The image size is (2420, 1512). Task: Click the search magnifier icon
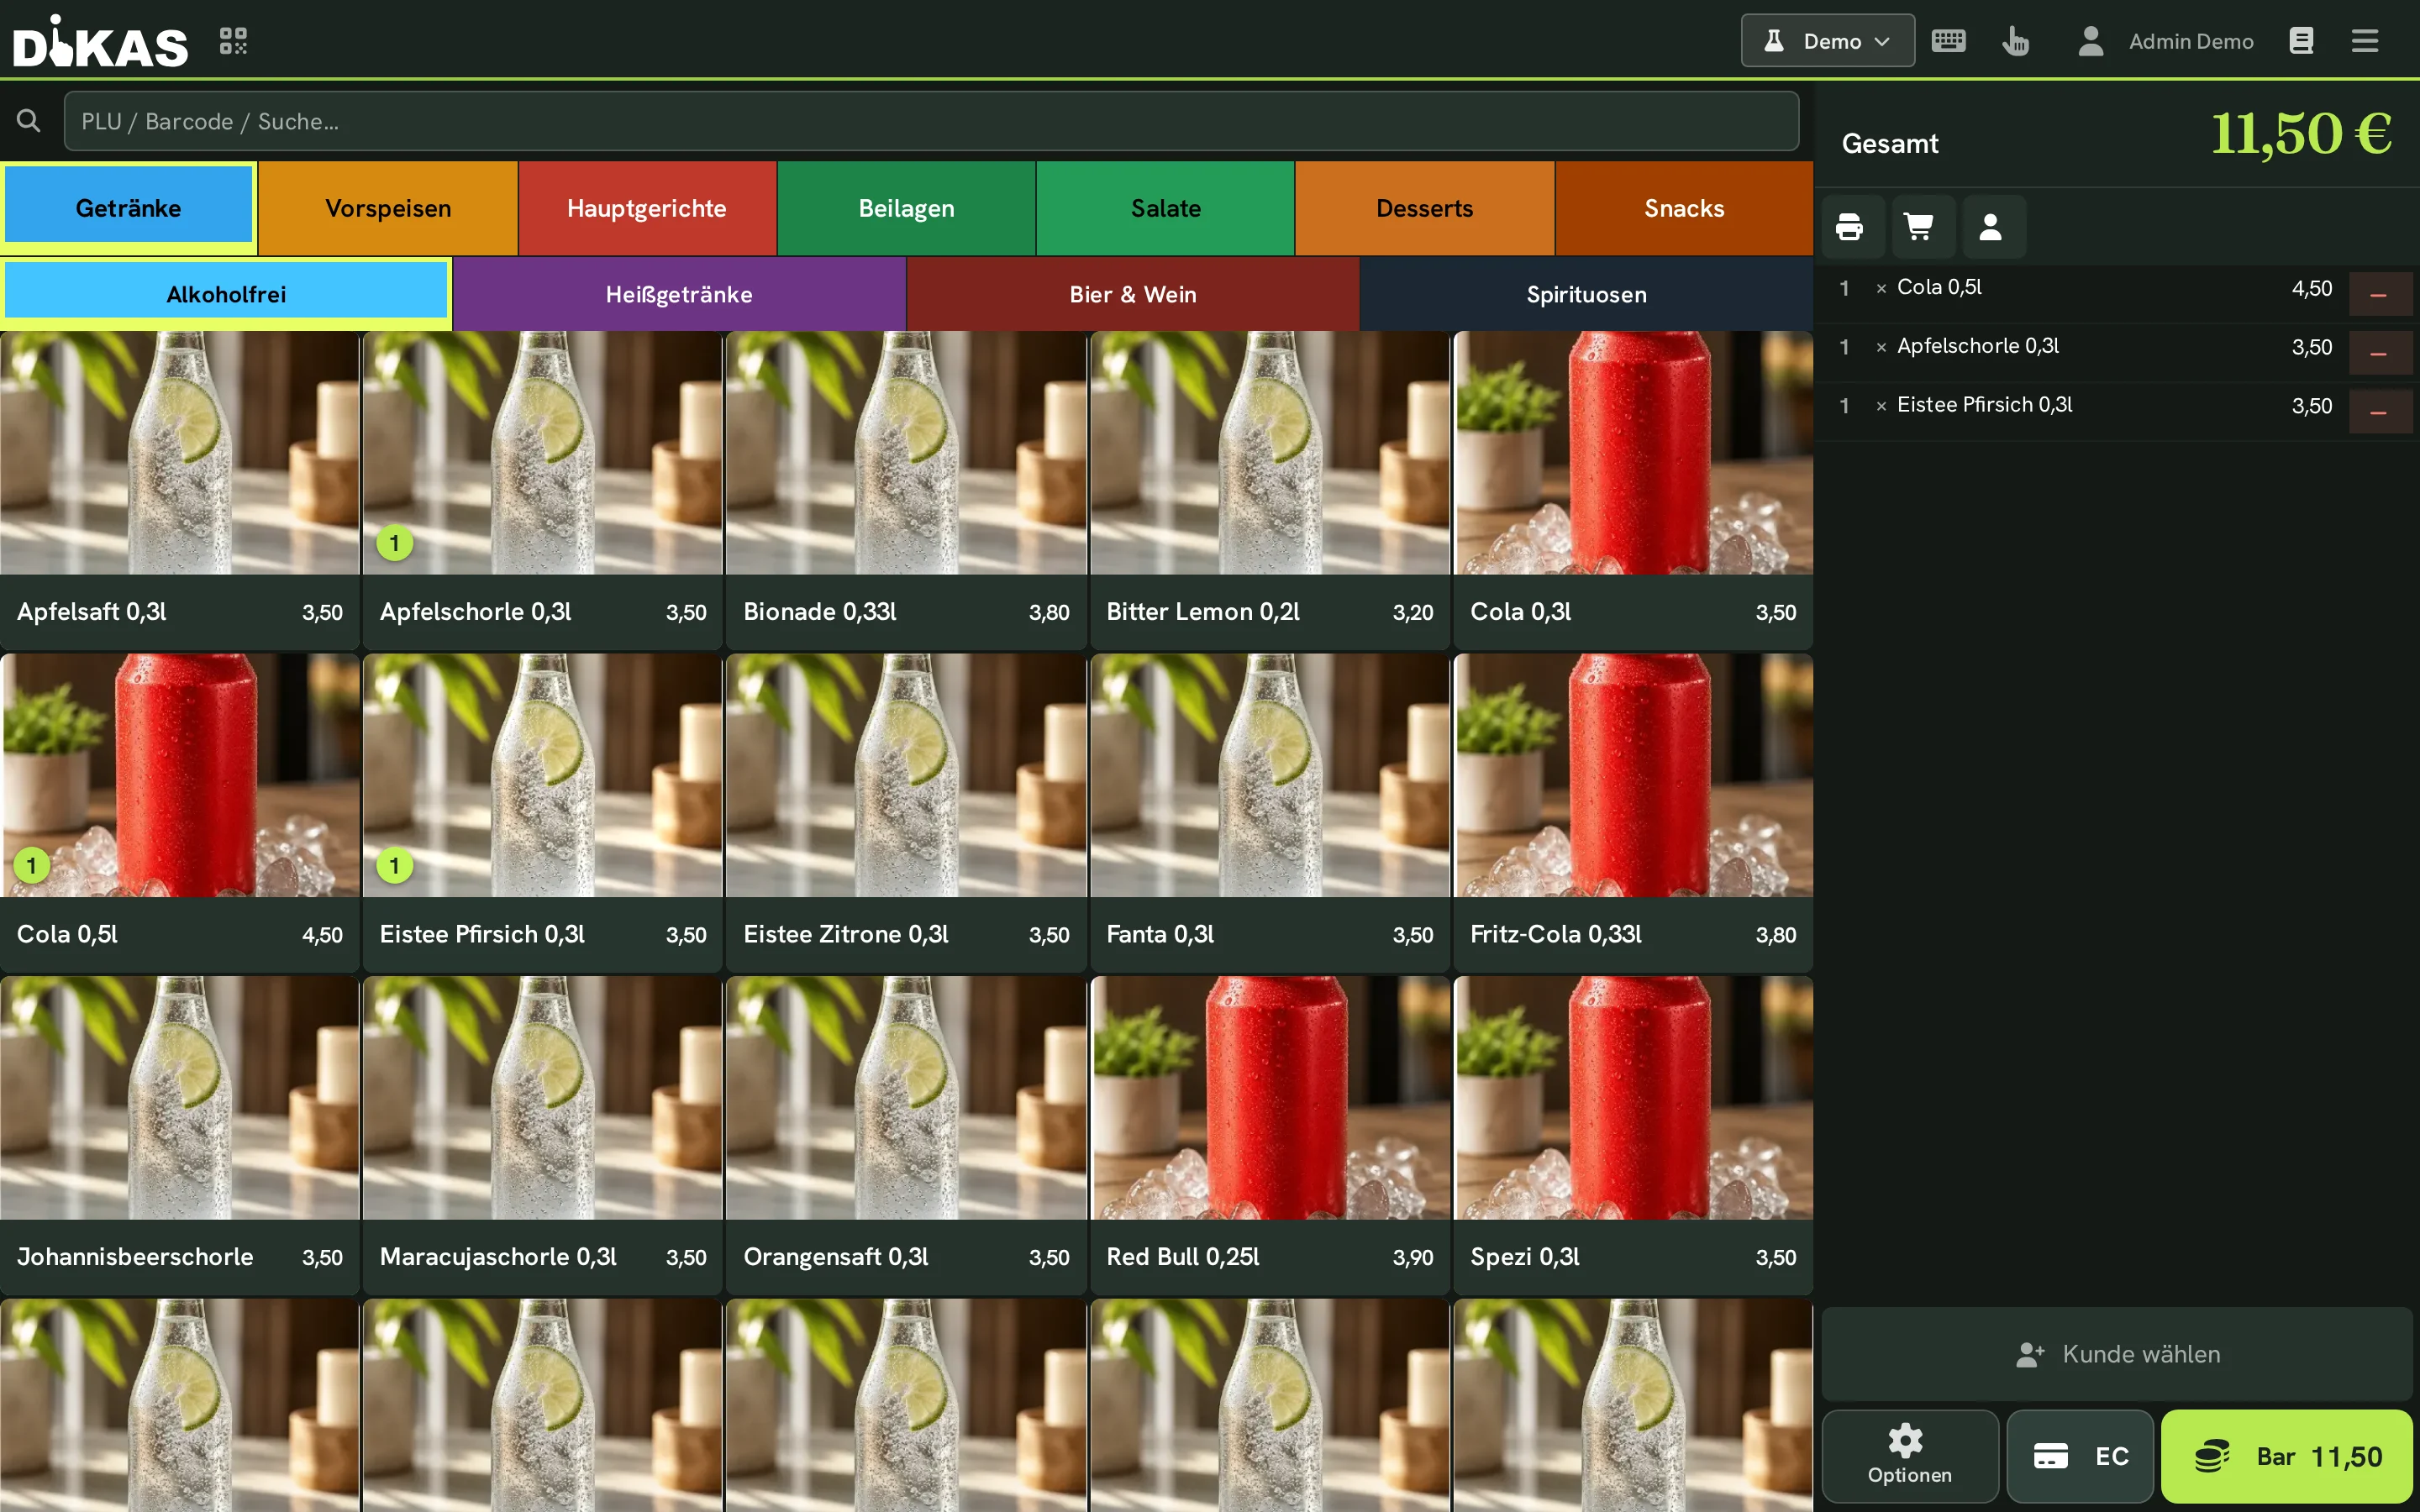point(29,121)
